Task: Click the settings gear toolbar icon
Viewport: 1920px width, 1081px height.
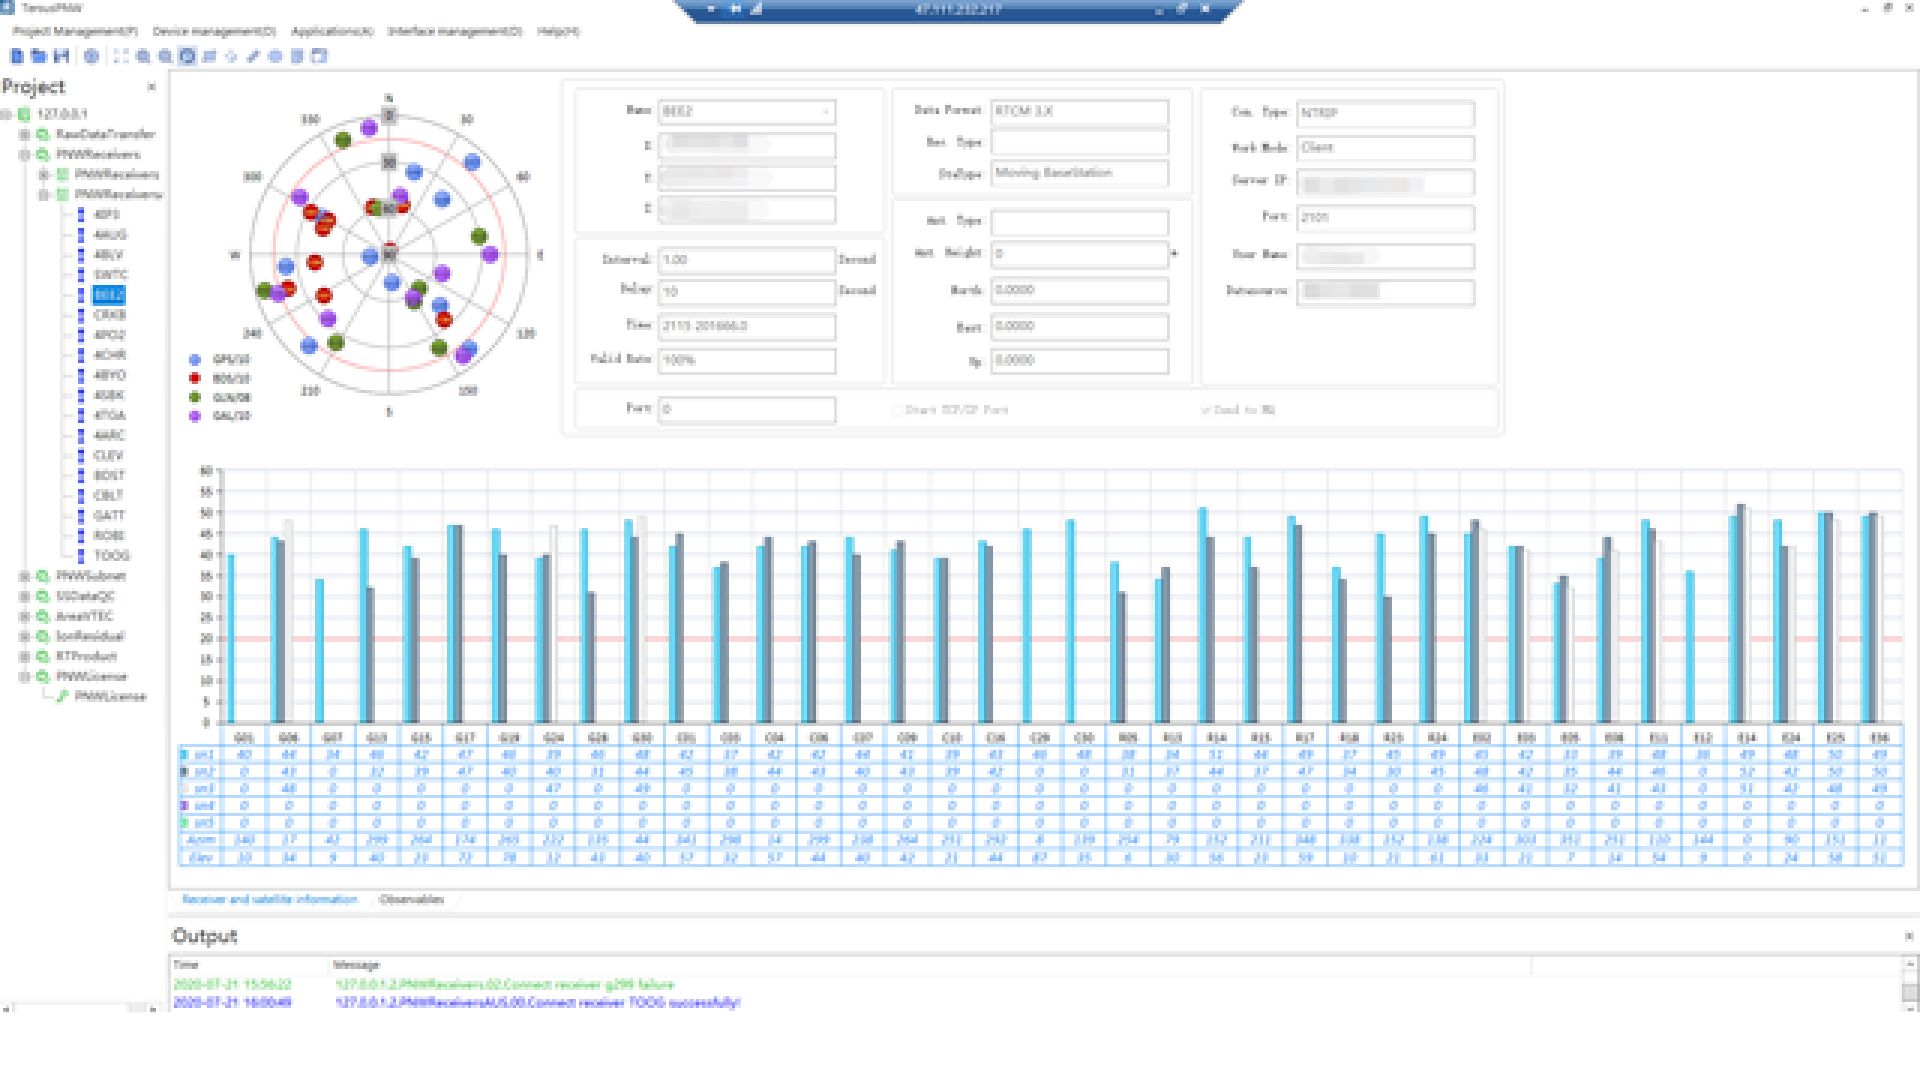Action: pyautogui.click(x=91, y=56)
